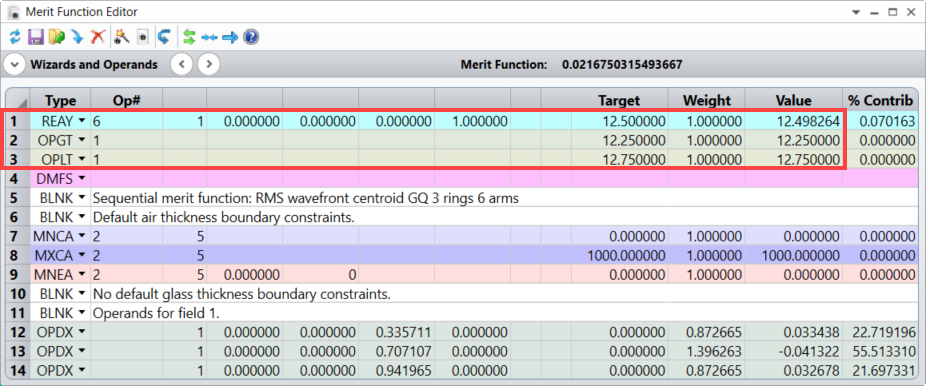Image resolution: width=926 pixels, height=386 pixels.
Task: Click the merit function document icon
Action: click(x=142, y=38)
